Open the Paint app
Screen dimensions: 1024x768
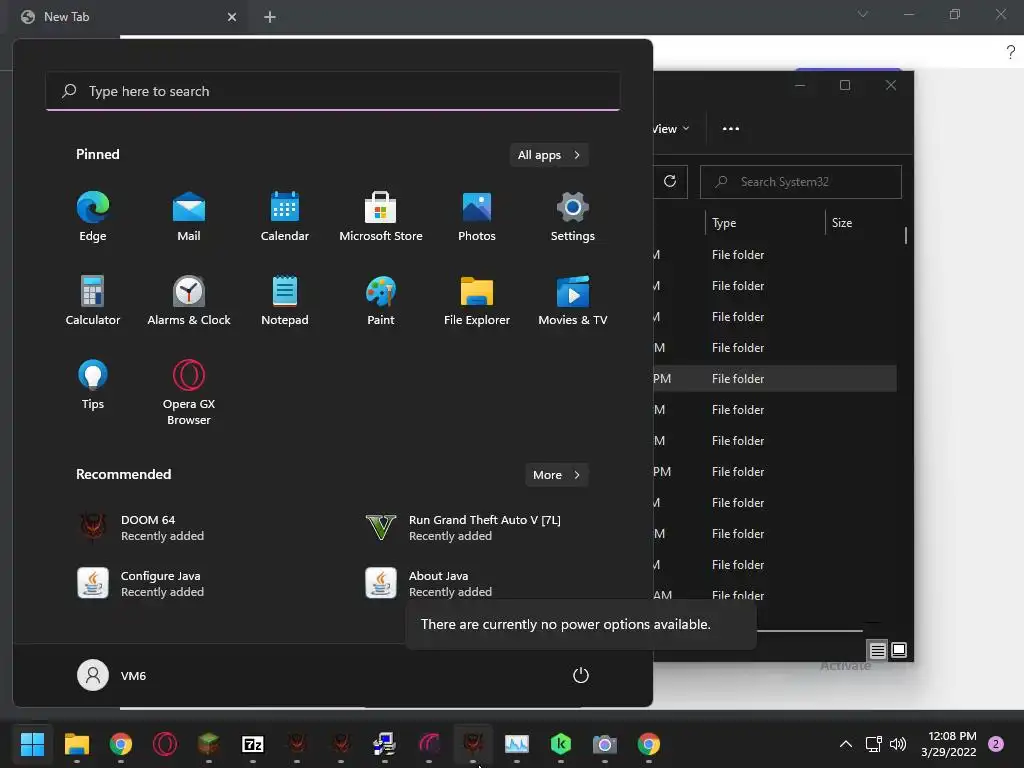click(x=381, y=300)
